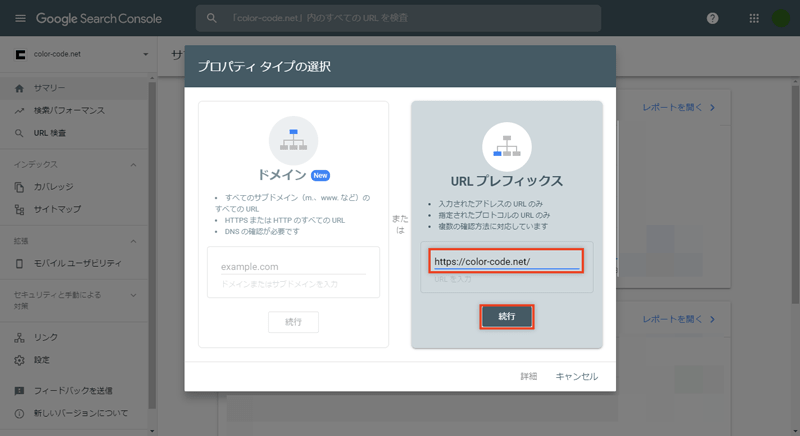
Task: Open the color-code.net property selector dropdown
Action: pos(145,54)
